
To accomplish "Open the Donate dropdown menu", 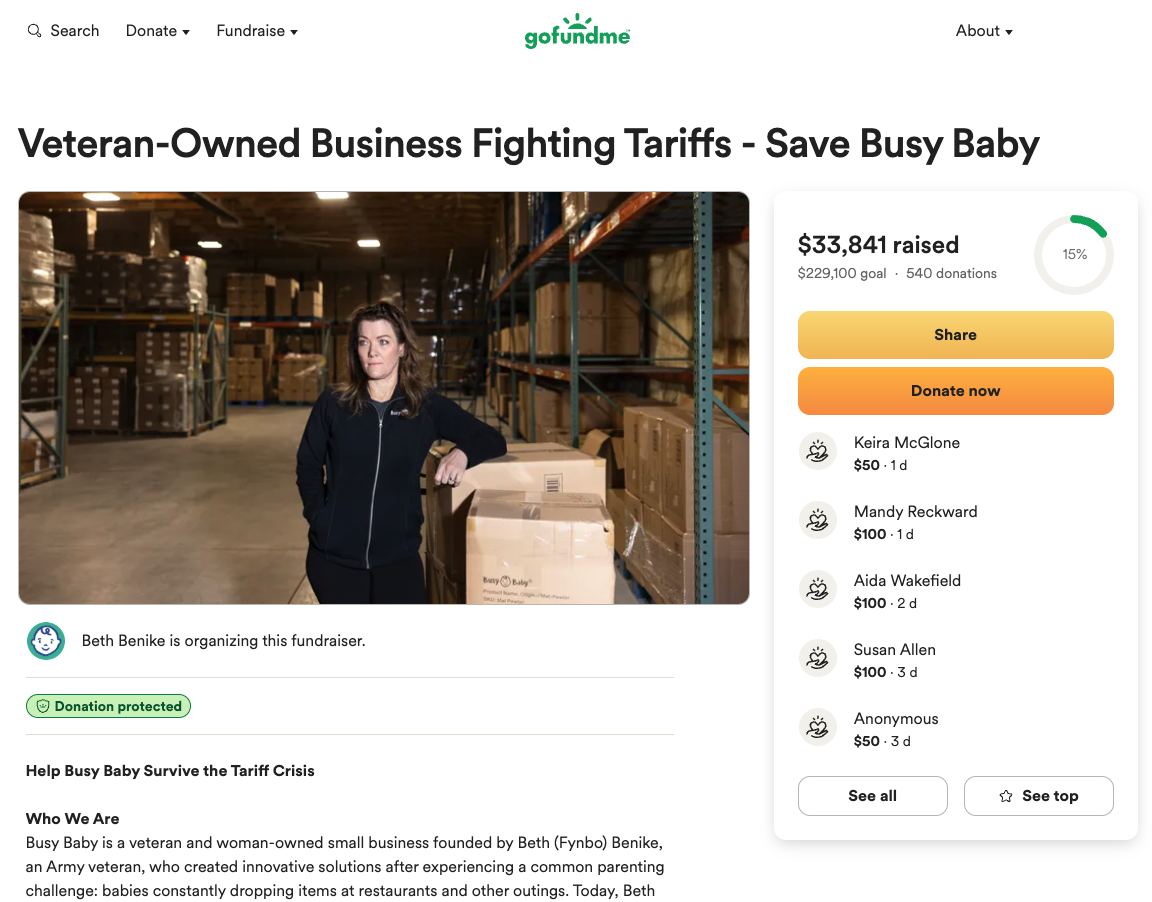I will pyautogui.click(x=158, y=31).
